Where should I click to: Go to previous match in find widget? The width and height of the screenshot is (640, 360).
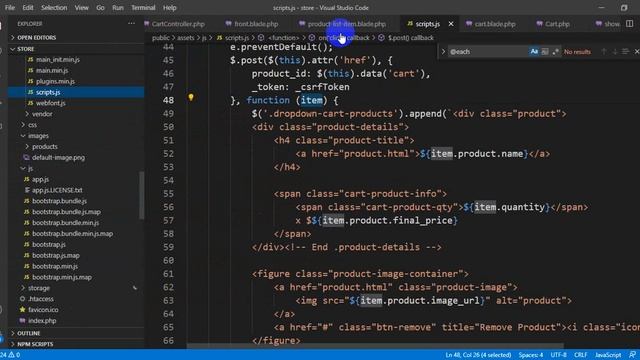click(604, 51)
